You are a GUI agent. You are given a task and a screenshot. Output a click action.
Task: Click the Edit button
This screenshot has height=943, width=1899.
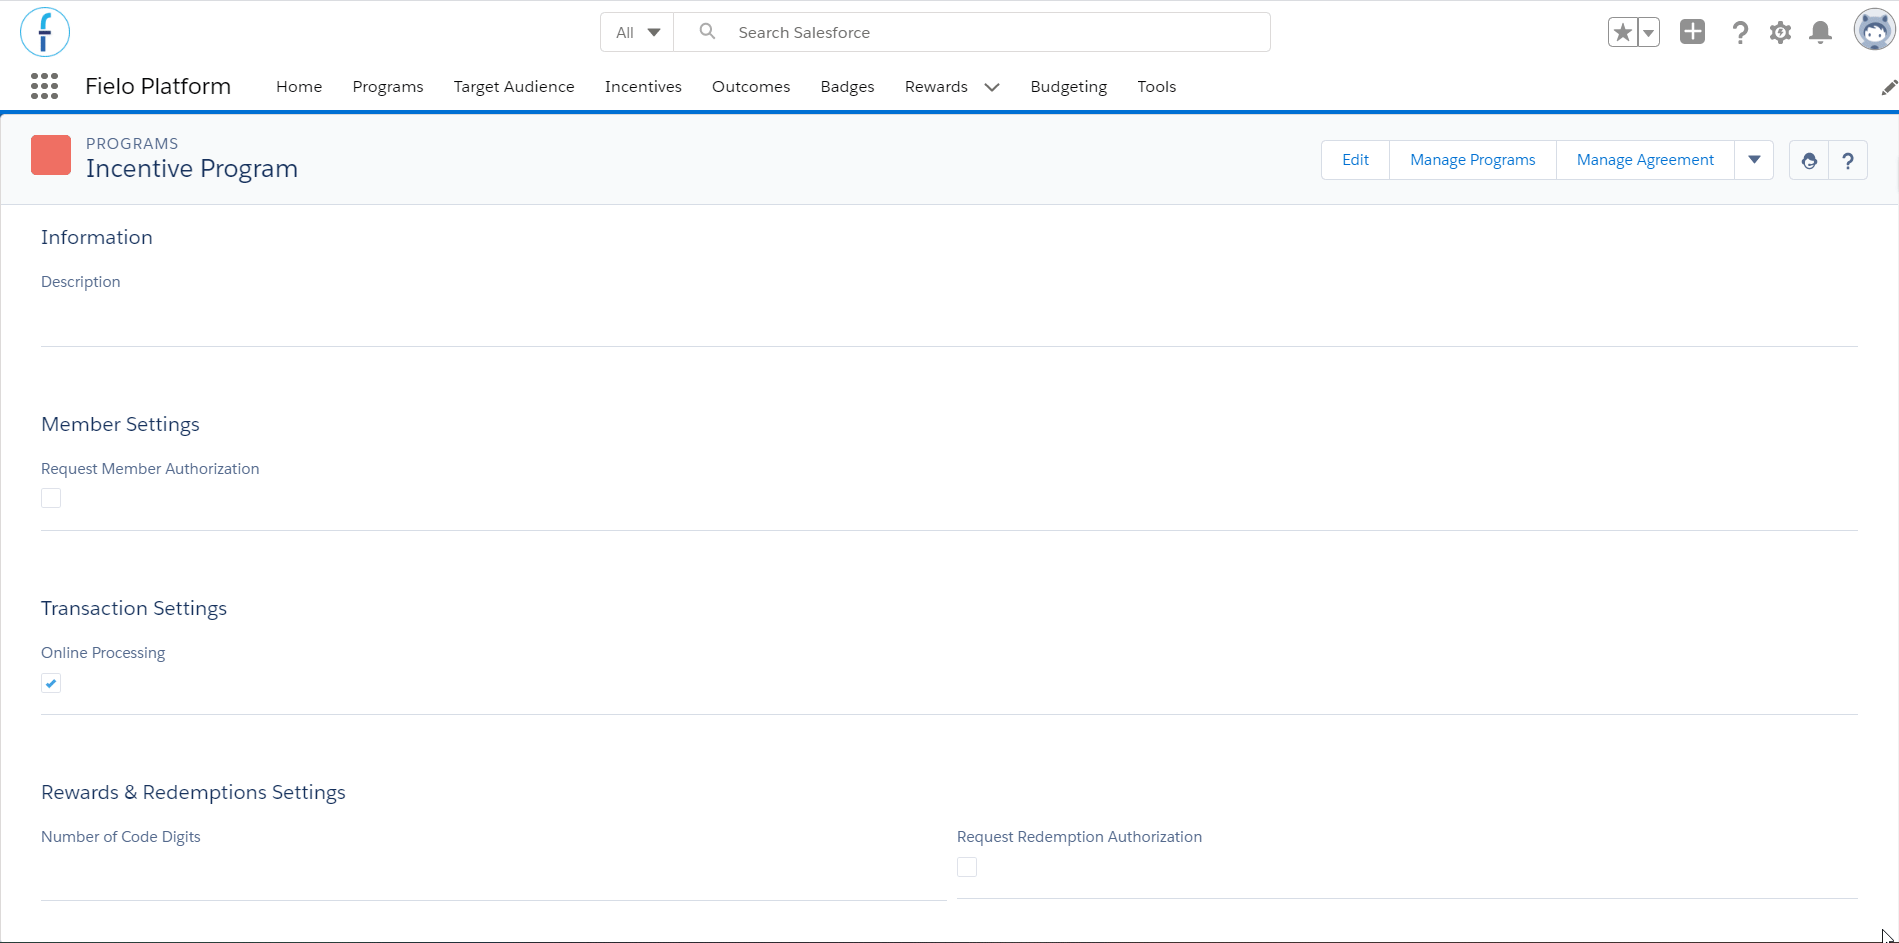pos(1355,160)
